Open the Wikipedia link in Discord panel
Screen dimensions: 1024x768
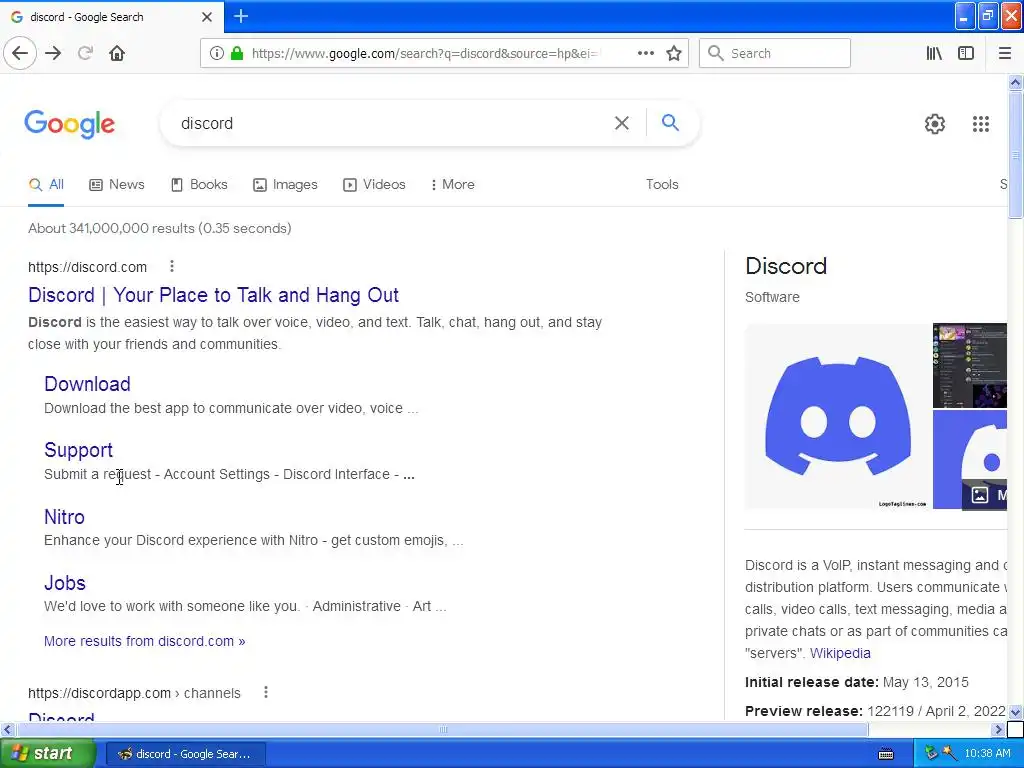840,653
